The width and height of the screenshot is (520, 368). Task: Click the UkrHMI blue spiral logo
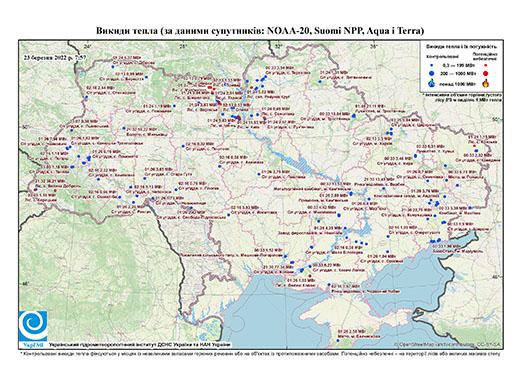[x=33, y=326]
